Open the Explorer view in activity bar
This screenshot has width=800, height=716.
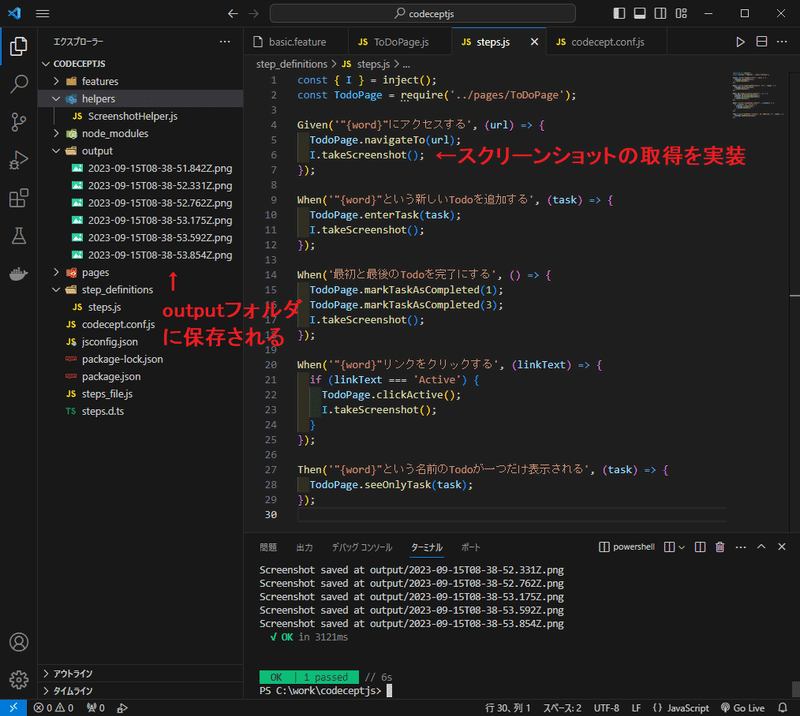coord(19,46)
